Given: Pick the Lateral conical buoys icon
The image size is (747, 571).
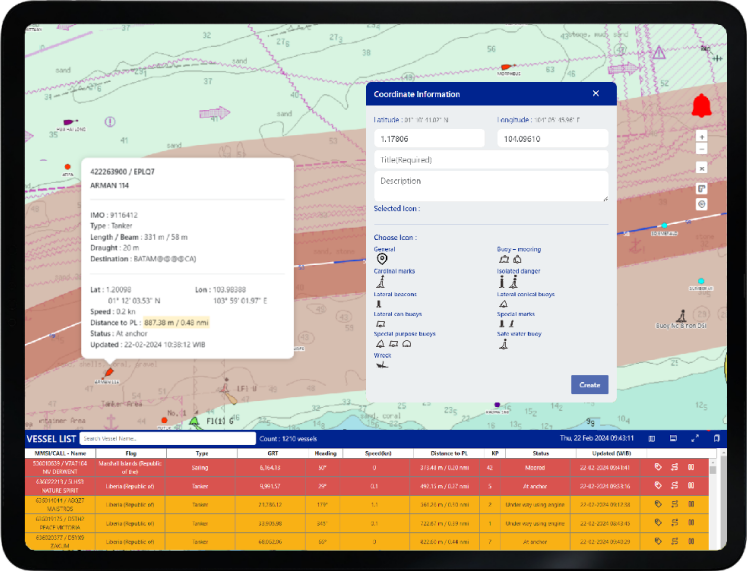Looking at the screenshot, I should point(503,303).
